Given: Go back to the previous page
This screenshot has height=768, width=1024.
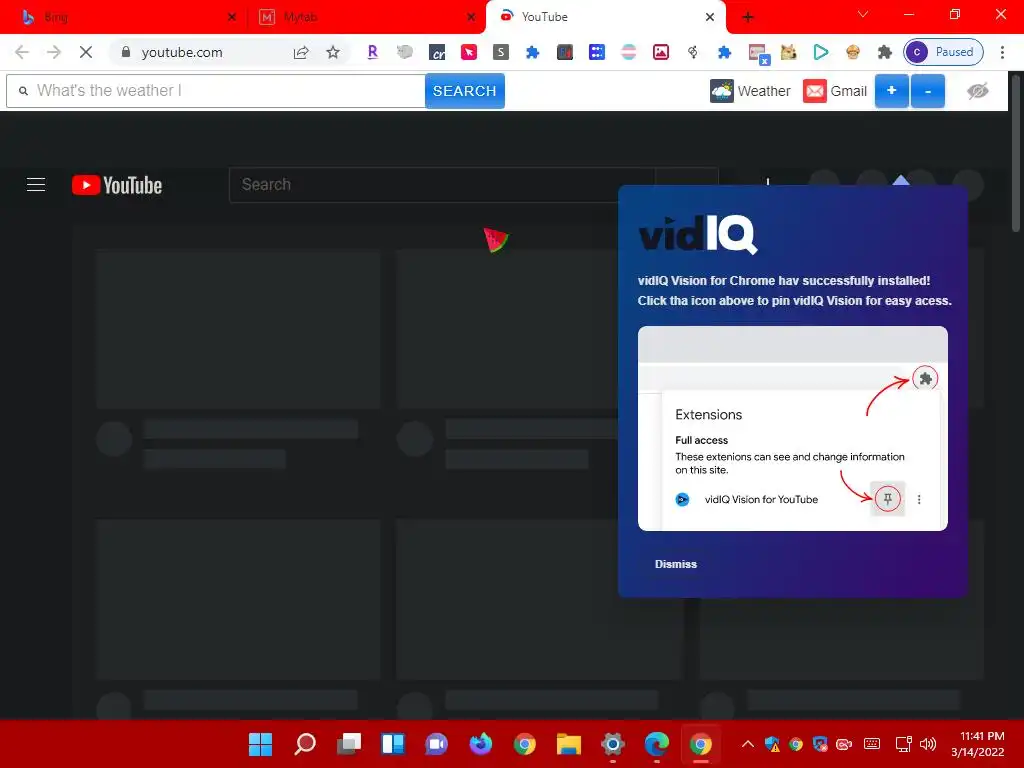Looking at the screenshot, I should 22,52.
